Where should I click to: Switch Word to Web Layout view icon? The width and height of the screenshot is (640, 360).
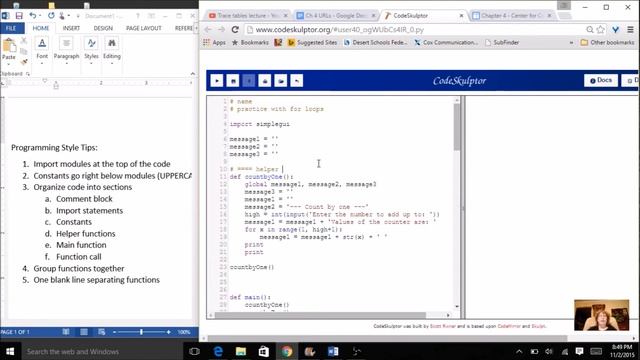tap(102, 332)
